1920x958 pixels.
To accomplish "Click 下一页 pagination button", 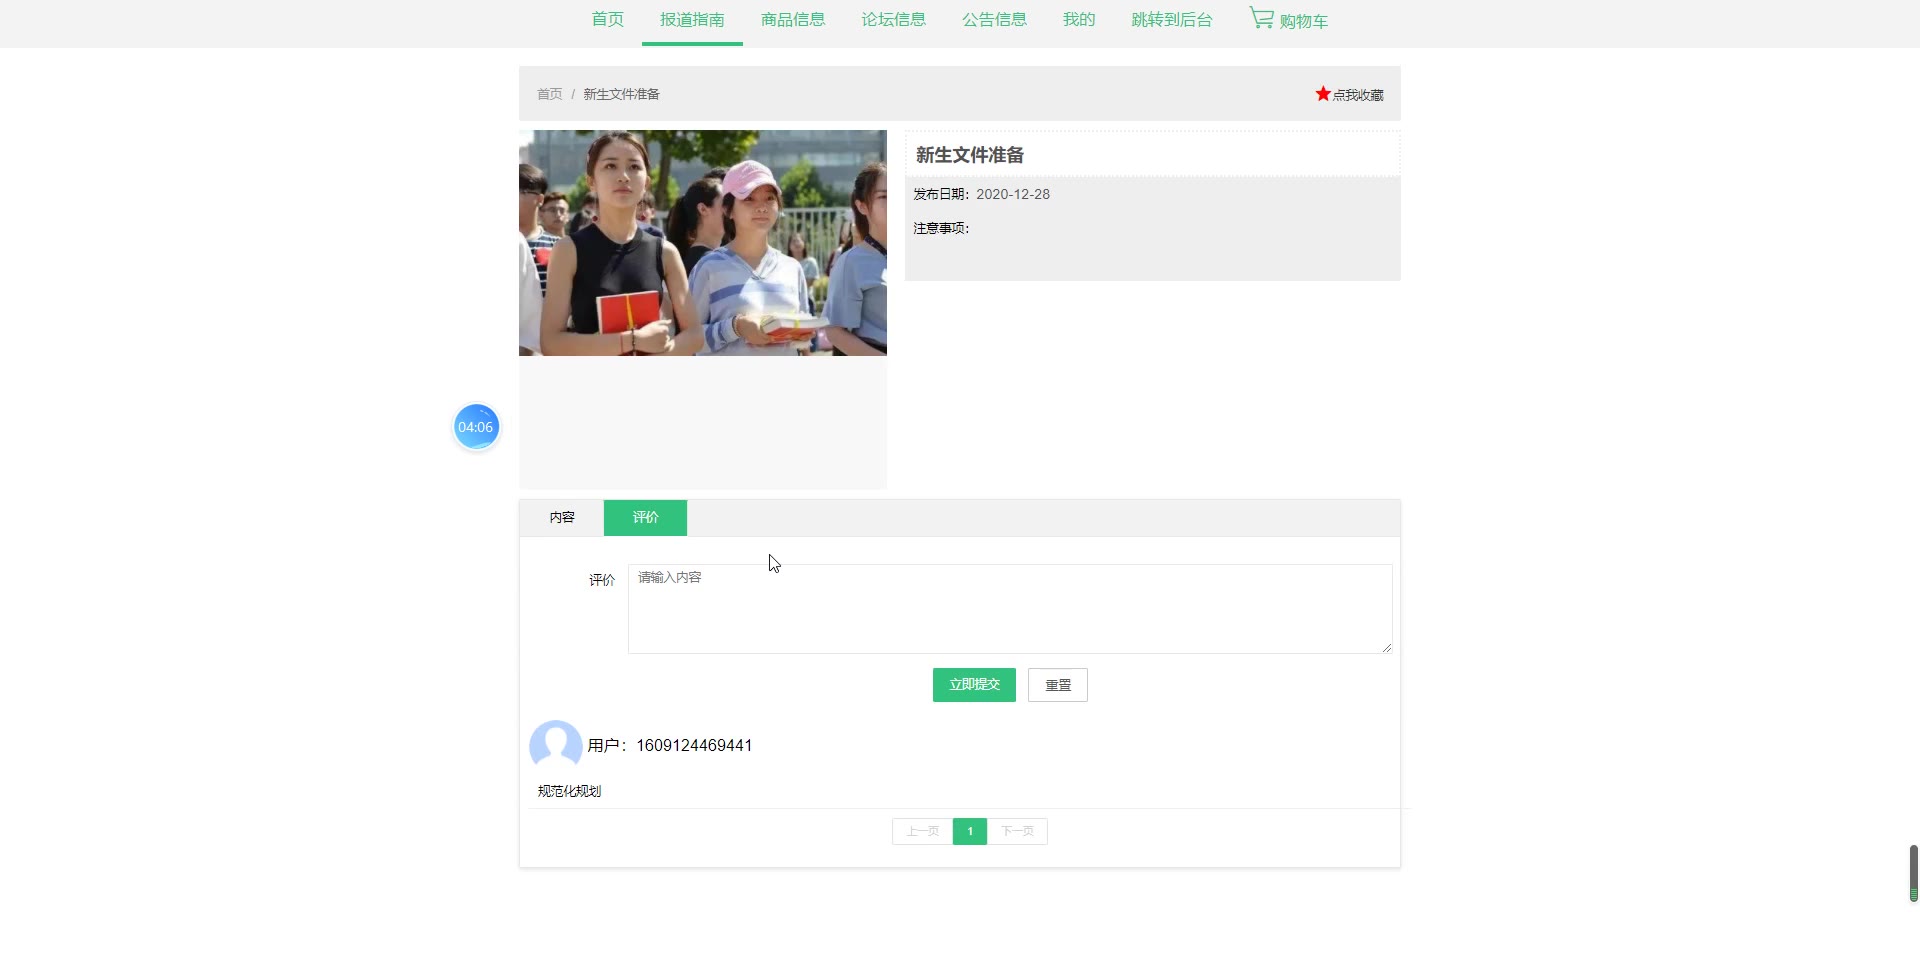I will [1017, 831].
